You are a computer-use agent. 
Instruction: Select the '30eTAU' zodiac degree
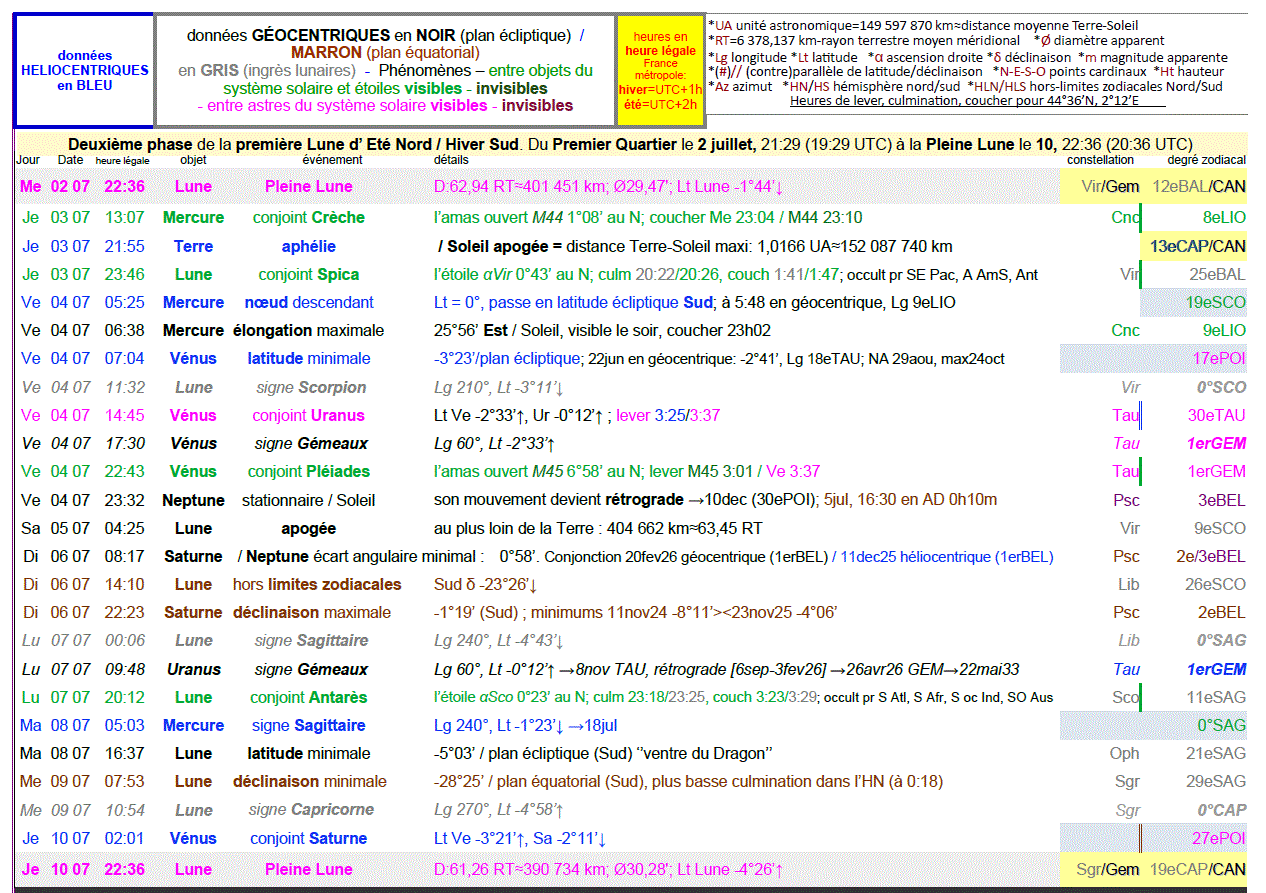click(x=1217, y=415)
